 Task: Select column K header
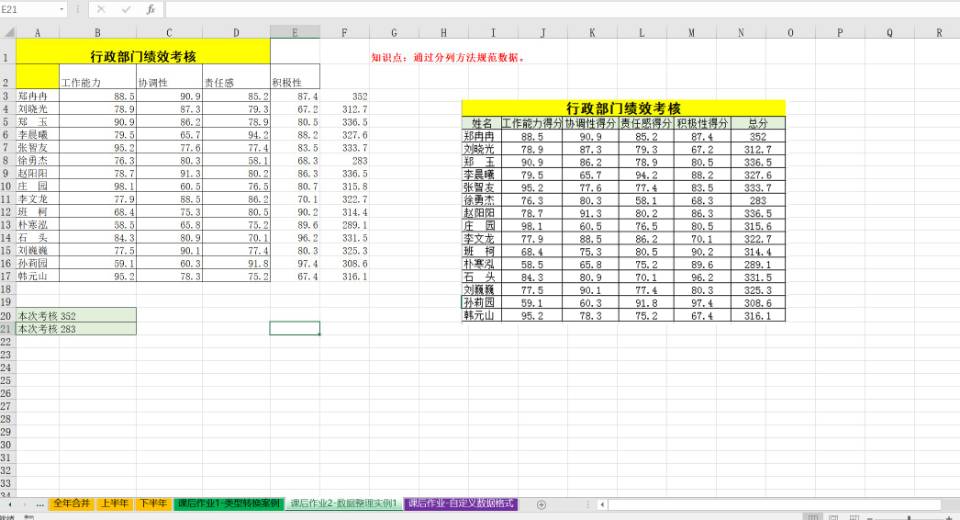592,32
